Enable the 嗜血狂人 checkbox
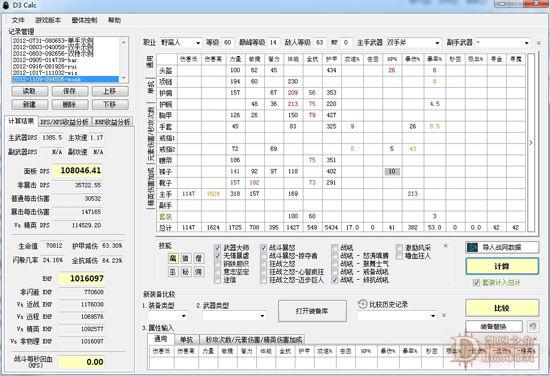This screenshot has width=550, height=376. tap(399, 256)
